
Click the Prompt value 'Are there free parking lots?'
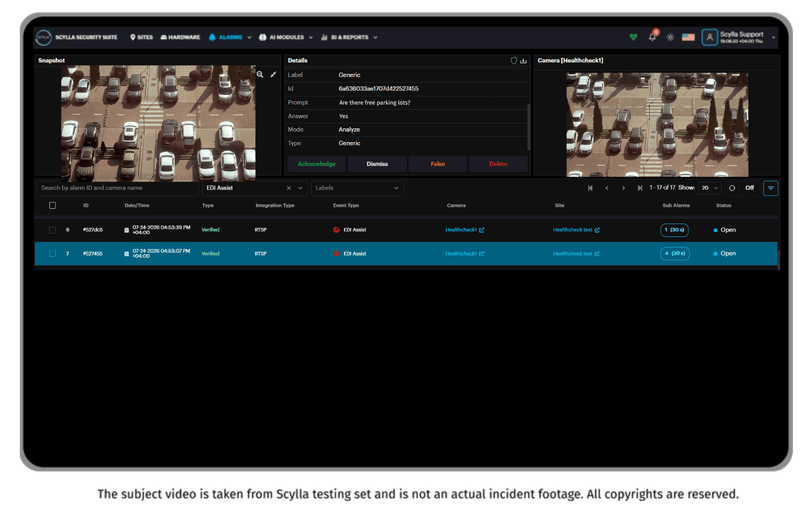pos(374,103)
